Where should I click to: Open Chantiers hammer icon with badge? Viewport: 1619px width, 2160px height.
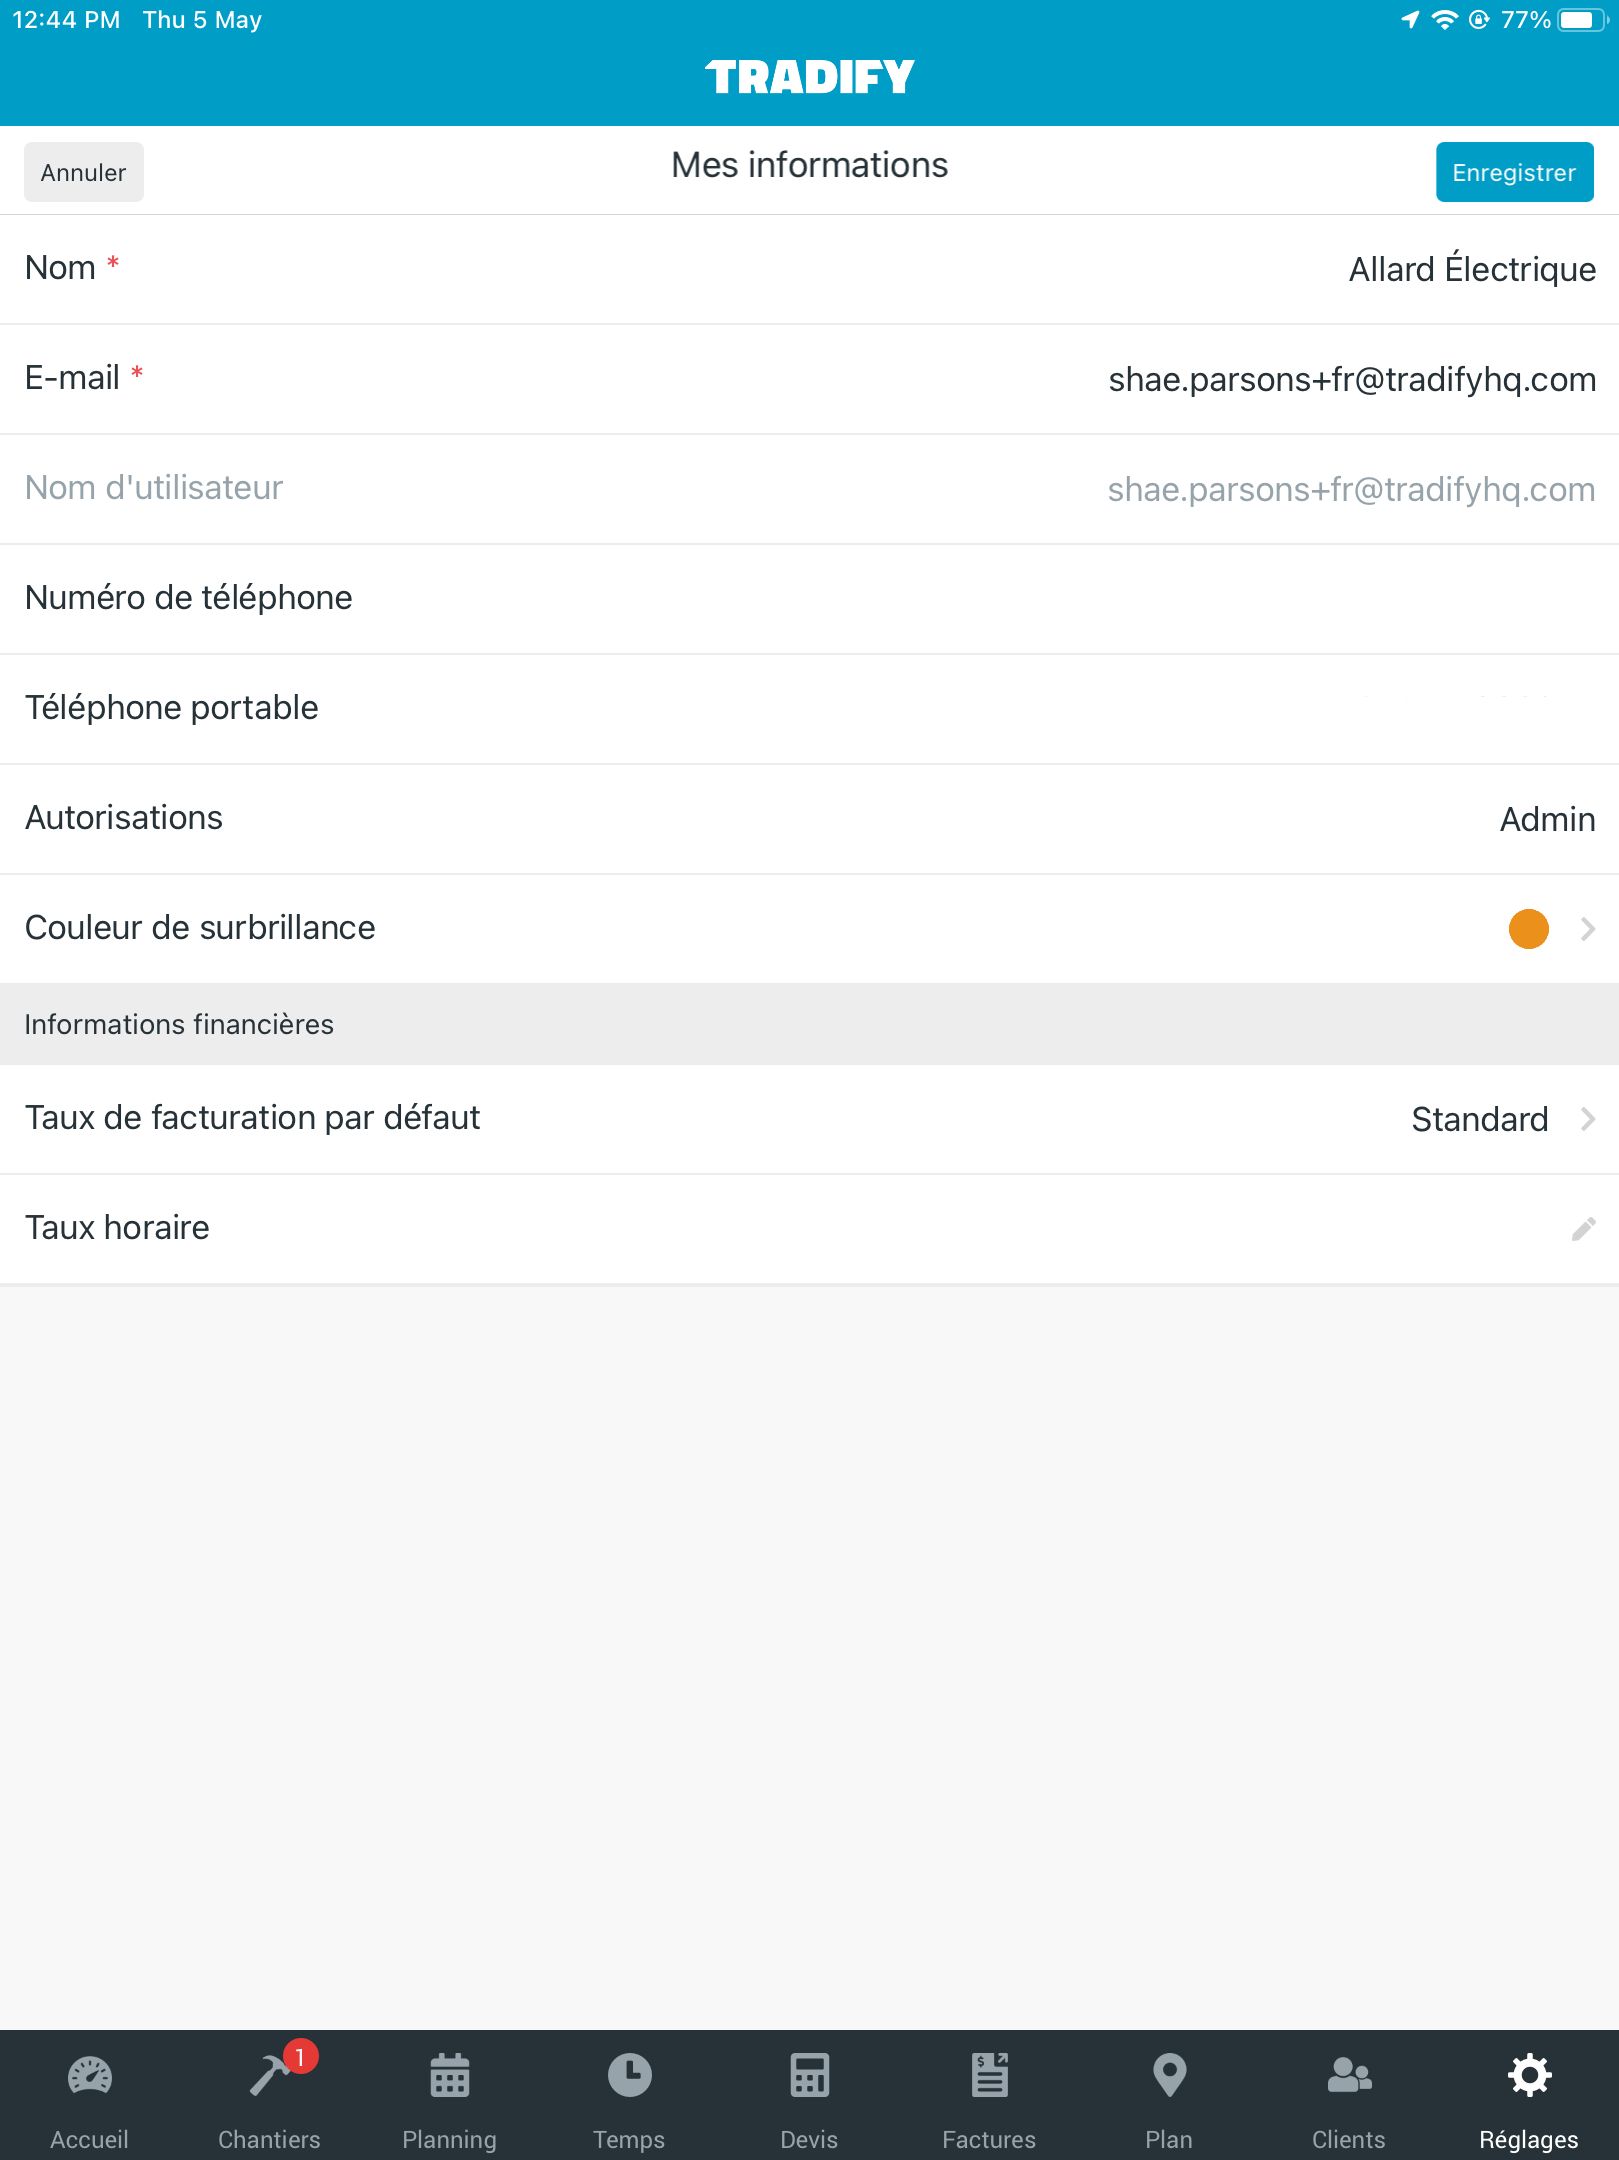click(x=271, y=2074)
